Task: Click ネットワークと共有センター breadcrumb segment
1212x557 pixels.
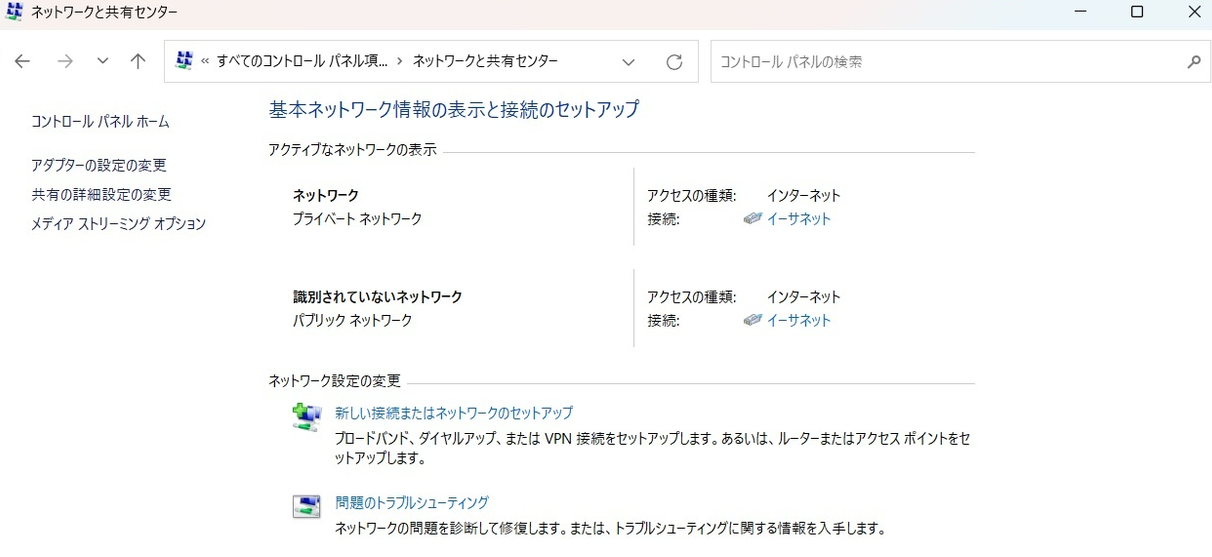Action: pyautogui.click(x=485, y=62)
